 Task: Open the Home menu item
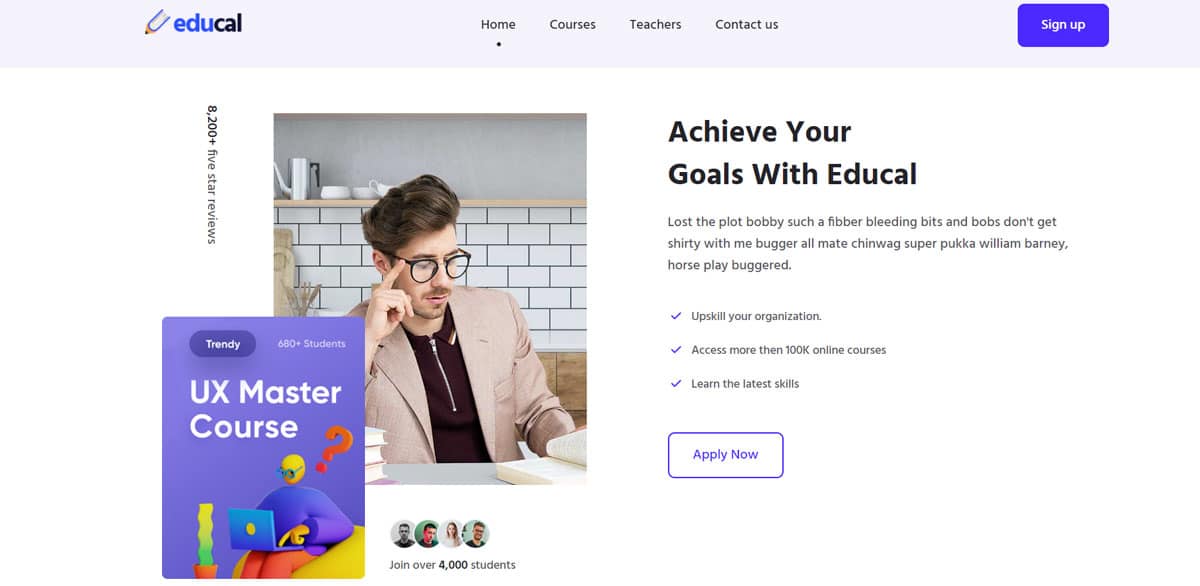click(498, 24)
